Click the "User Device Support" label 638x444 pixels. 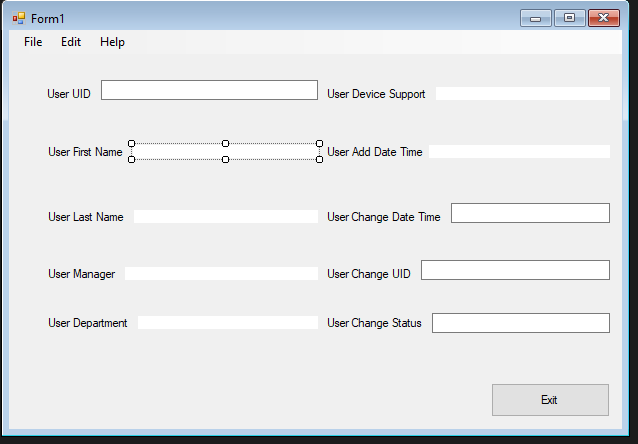tap(376, 94)
